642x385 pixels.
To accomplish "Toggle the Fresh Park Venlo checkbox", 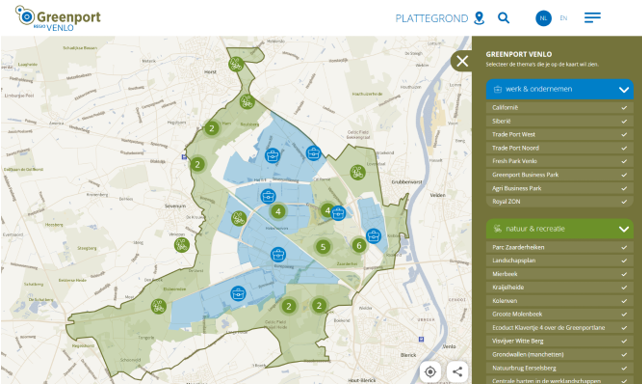I will [x=559, y=161].
